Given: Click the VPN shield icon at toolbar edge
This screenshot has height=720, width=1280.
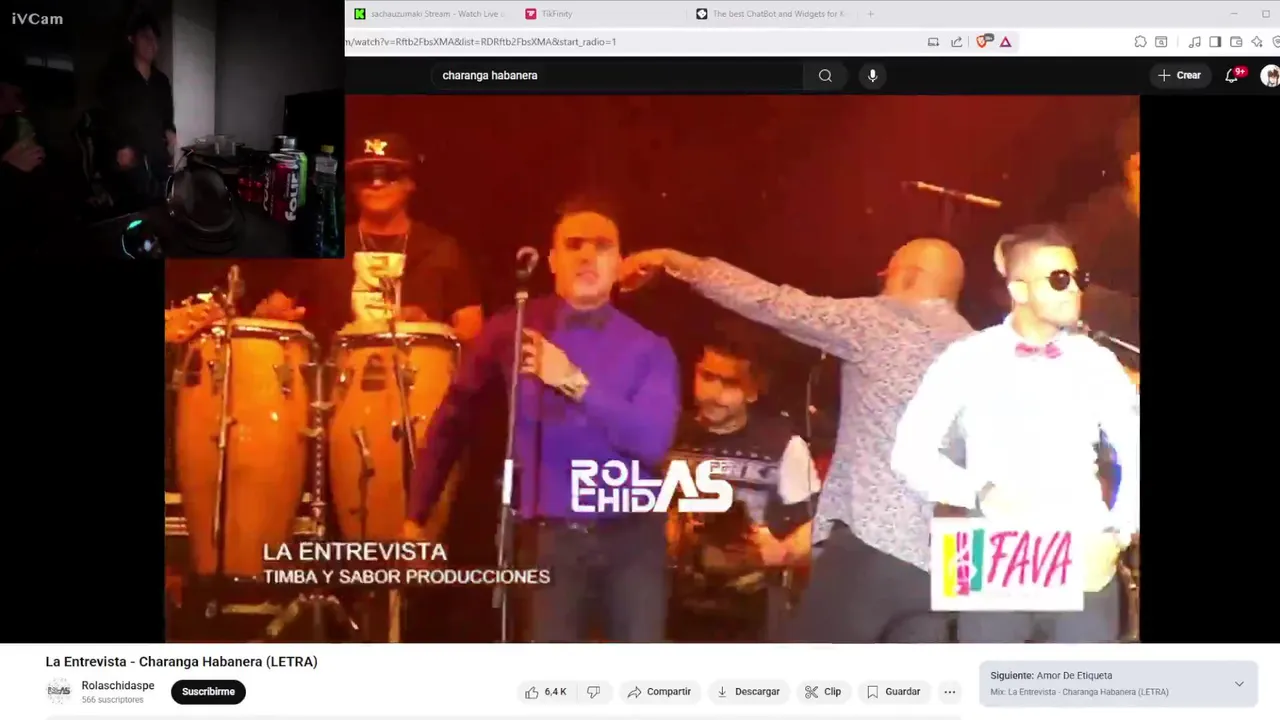Looking at the screenshot, I should 1276,42.
